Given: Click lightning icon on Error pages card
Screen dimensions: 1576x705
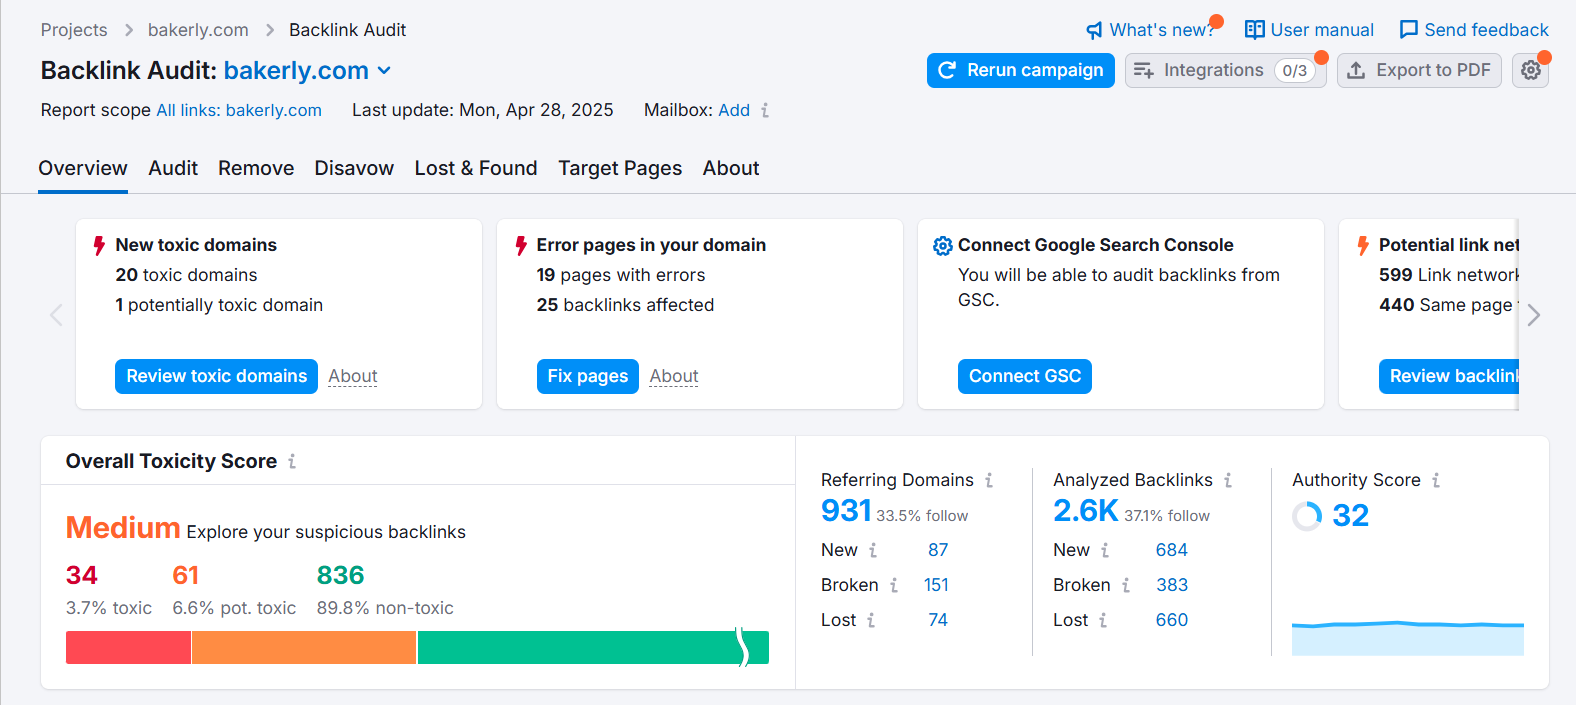Looking at the screenshot, I should pos(521,246).
